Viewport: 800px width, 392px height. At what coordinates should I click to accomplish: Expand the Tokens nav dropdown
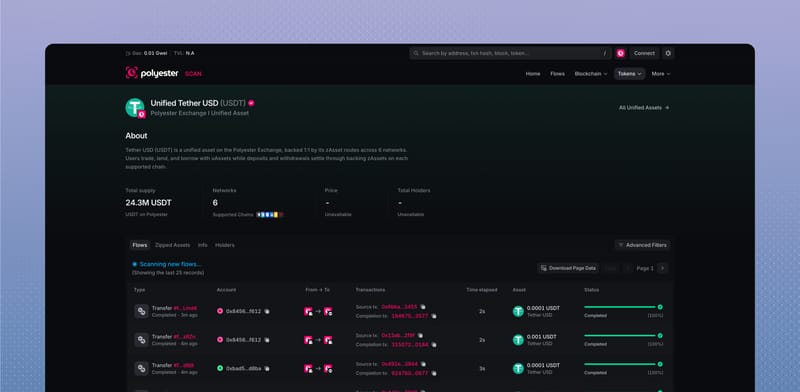[630, 74]
